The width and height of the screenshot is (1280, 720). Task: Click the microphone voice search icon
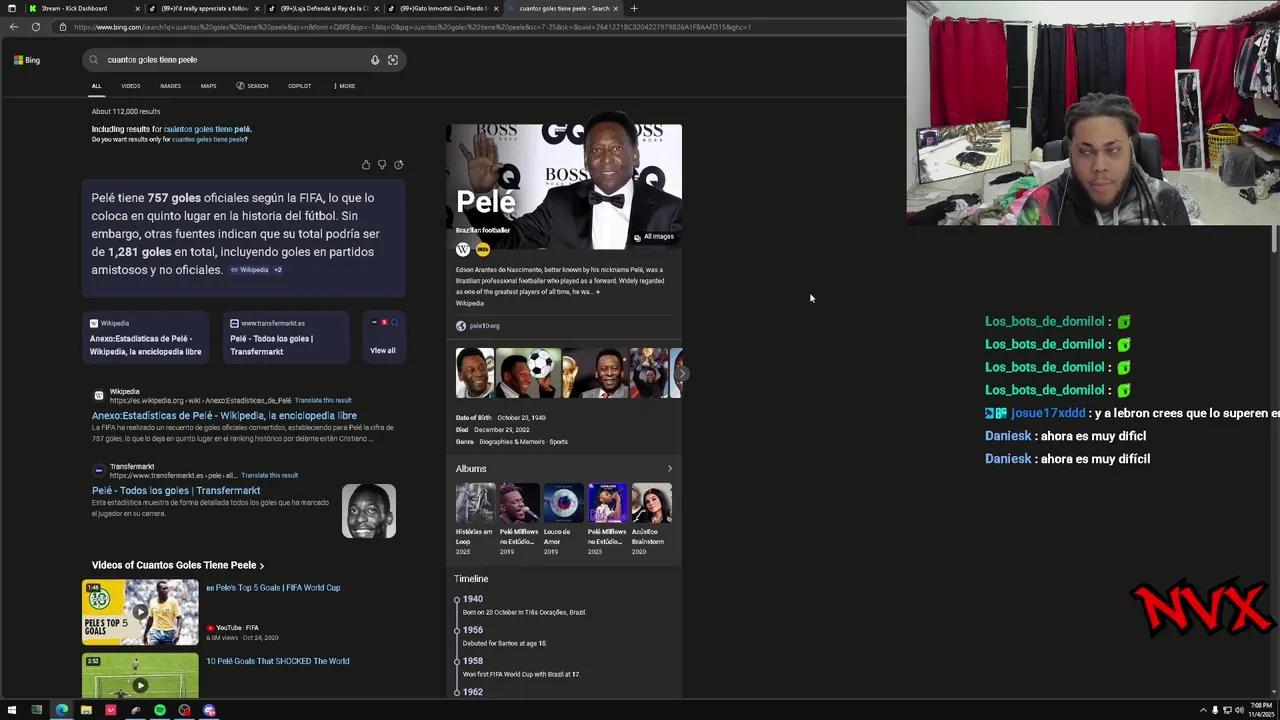[375, 60]
